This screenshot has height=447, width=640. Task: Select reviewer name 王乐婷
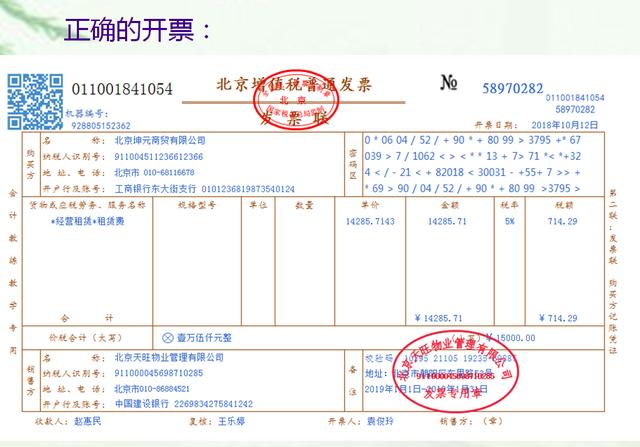[231, 421]
